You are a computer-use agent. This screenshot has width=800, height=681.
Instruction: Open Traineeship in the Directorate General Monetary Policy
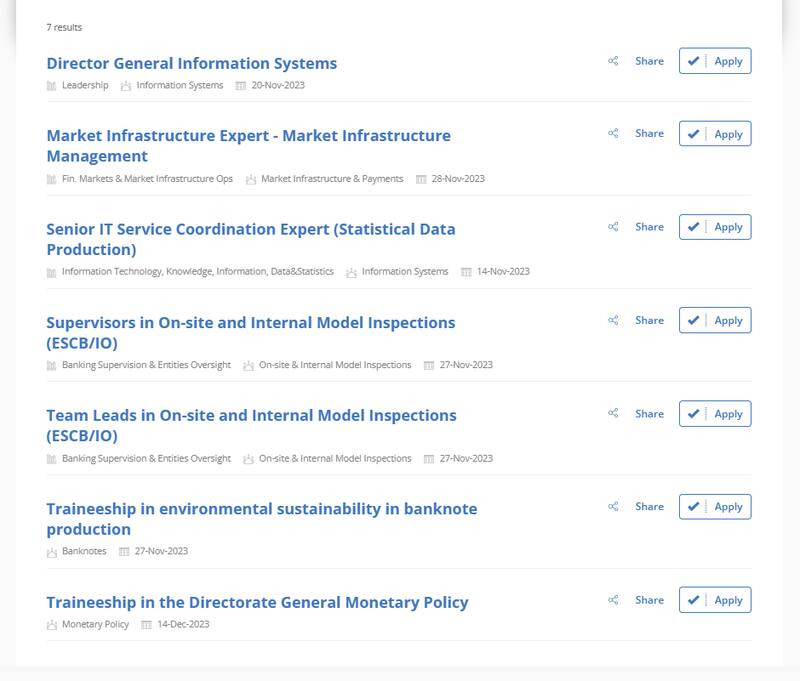click(257, 602)
